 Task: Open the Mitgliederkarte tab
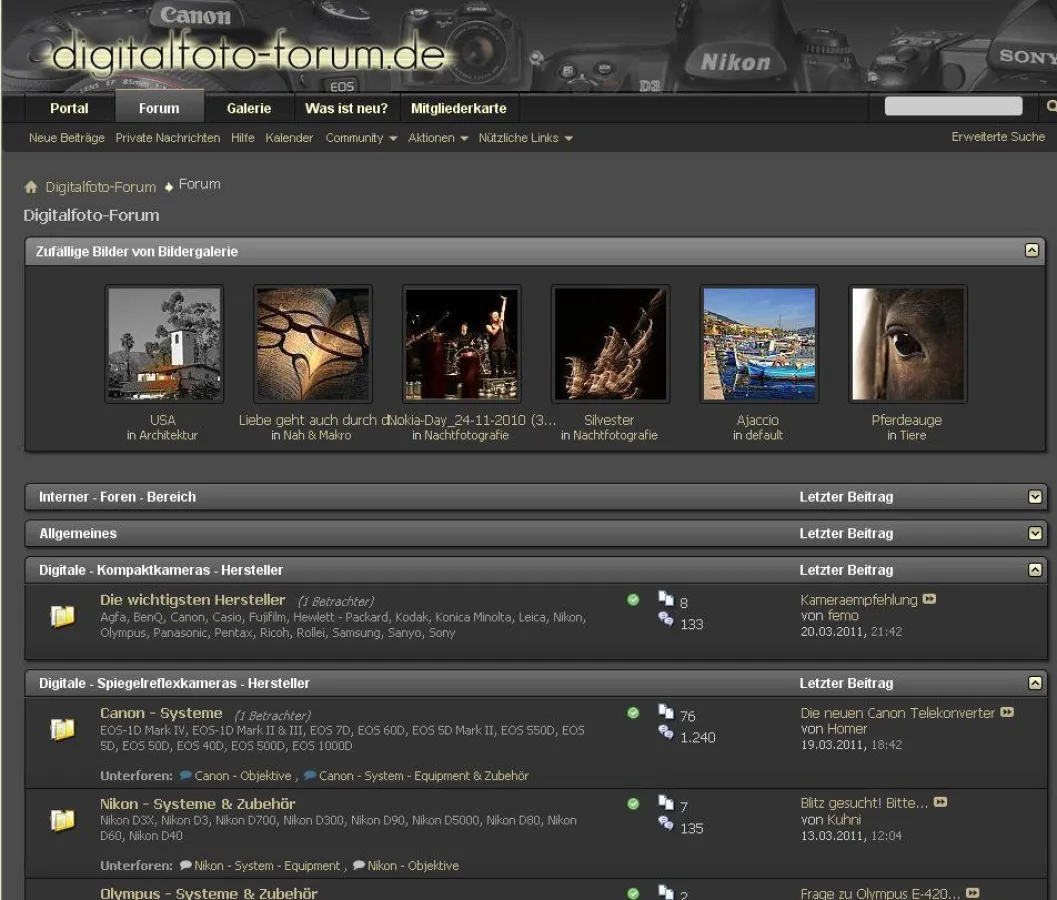click(x=458, y=108)
